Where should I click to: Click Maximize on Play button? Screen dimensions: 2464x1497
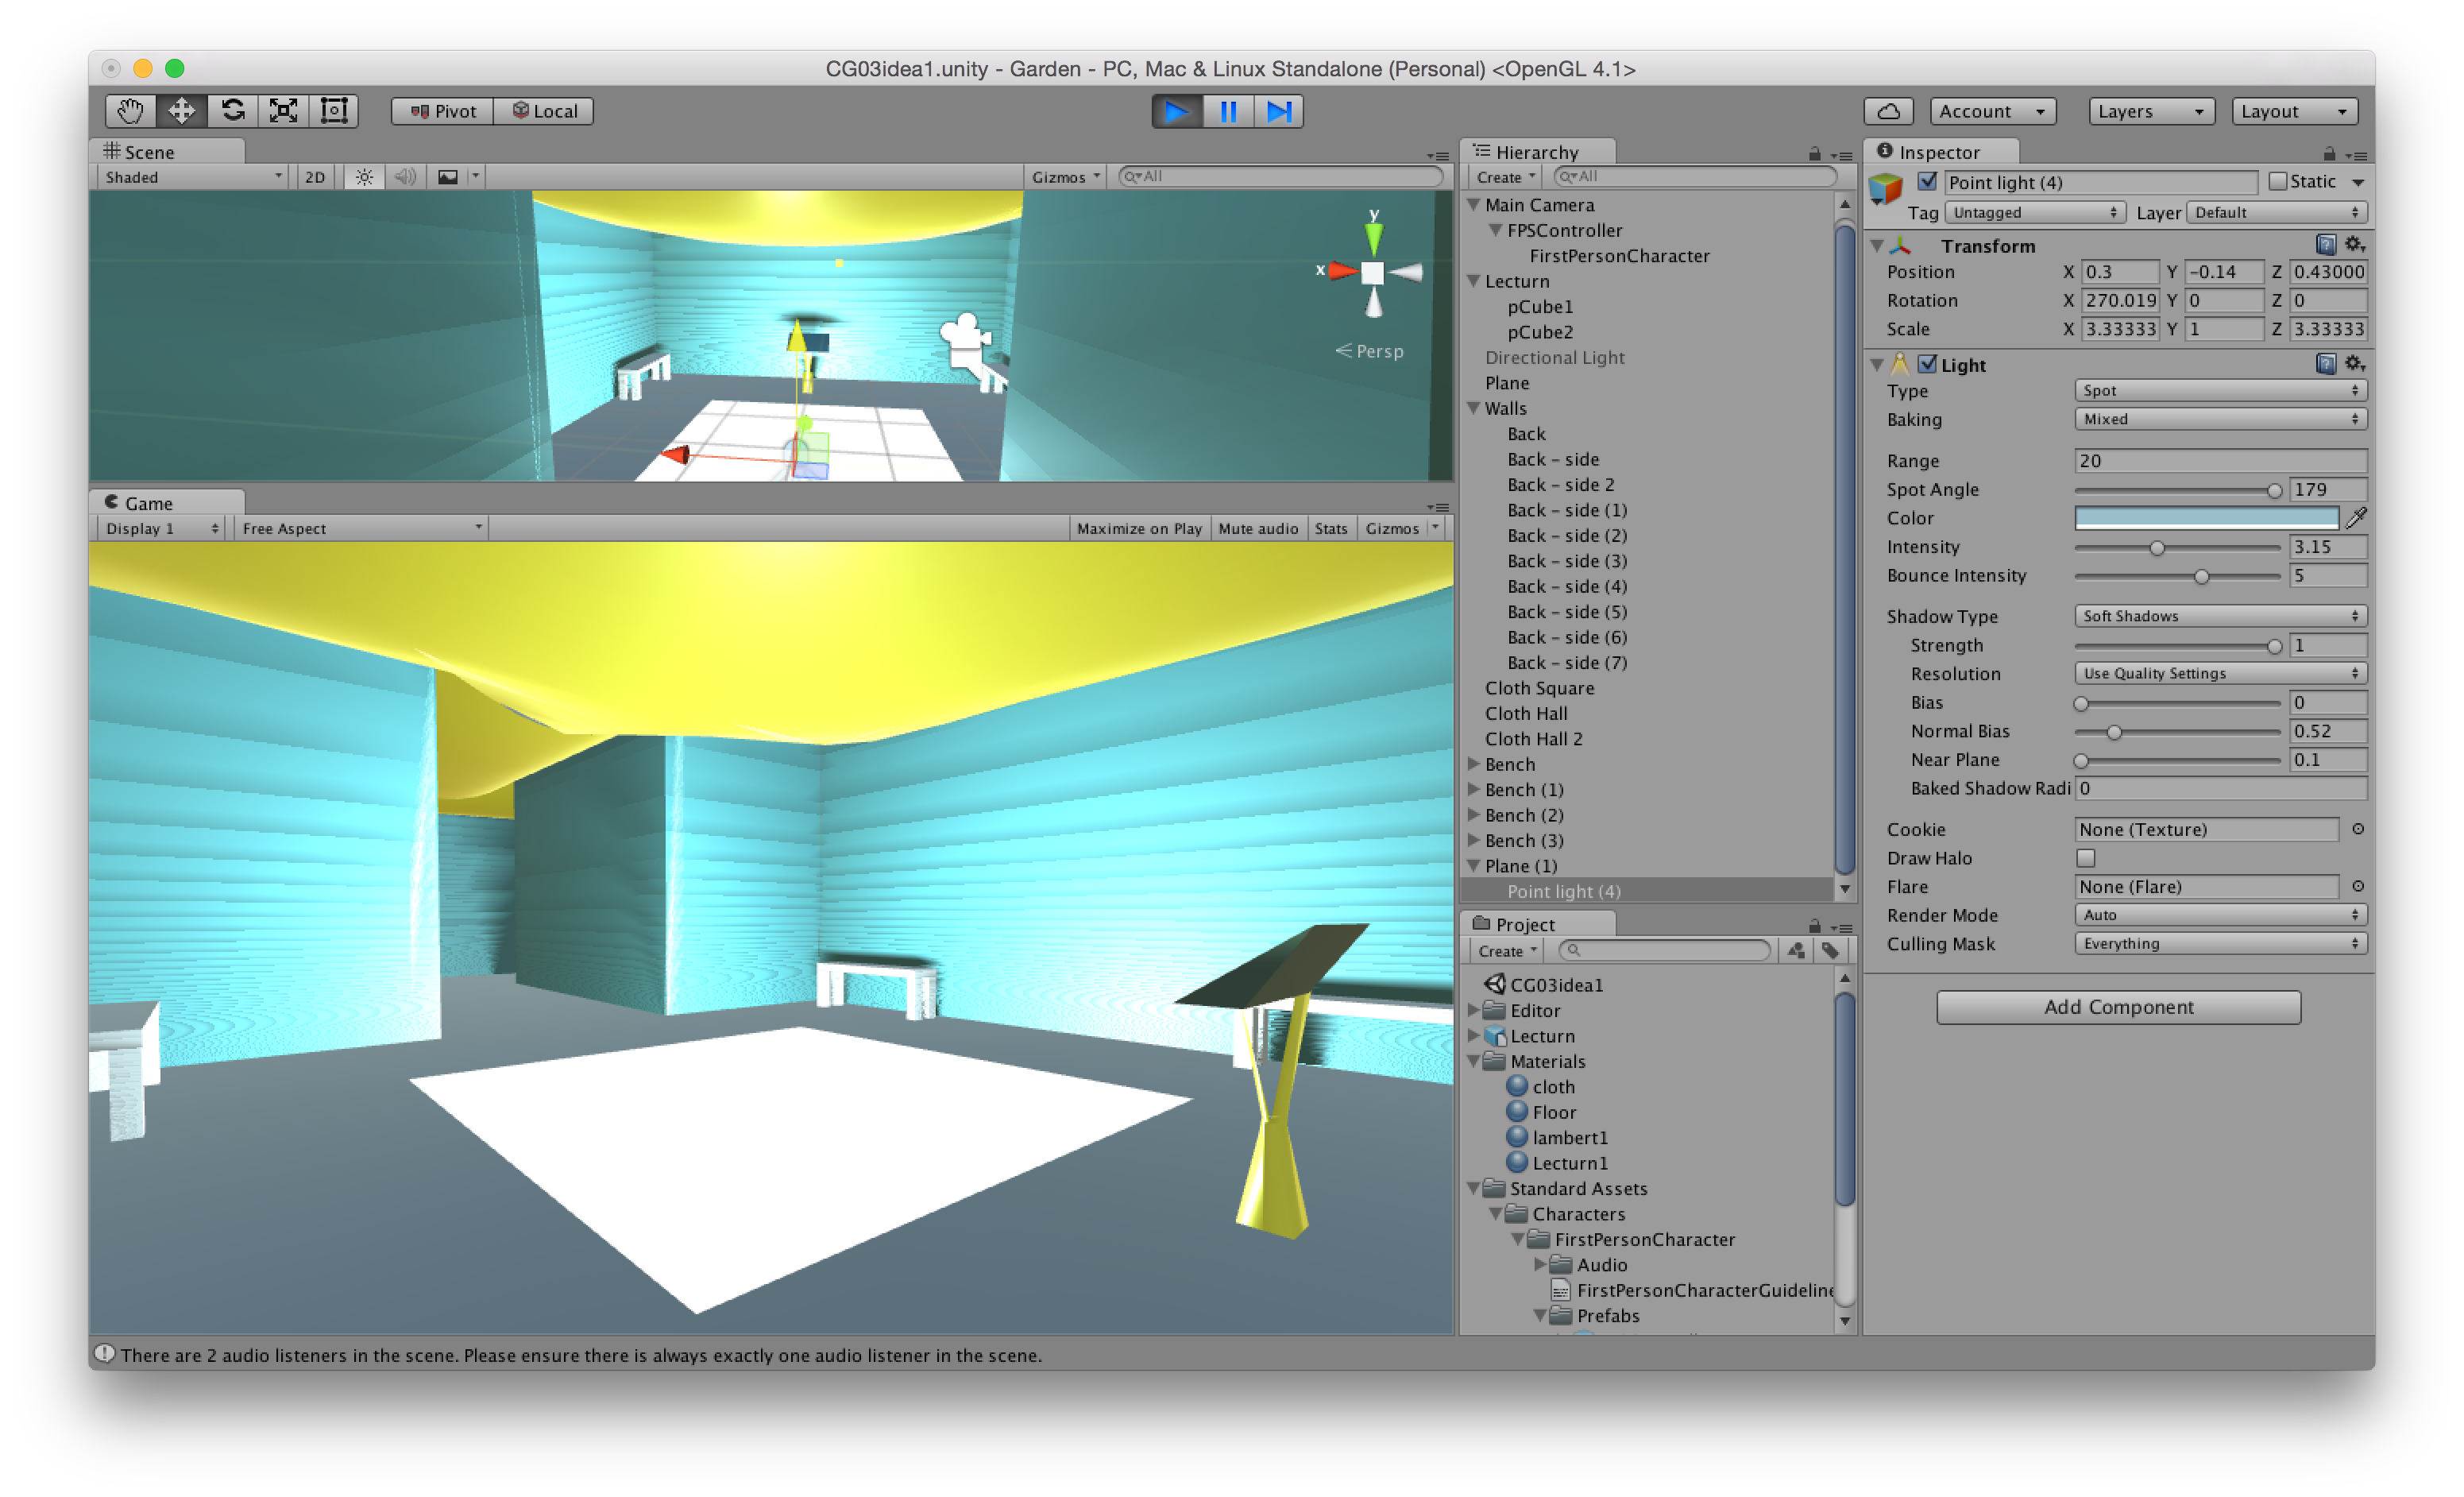[1138, 529]
